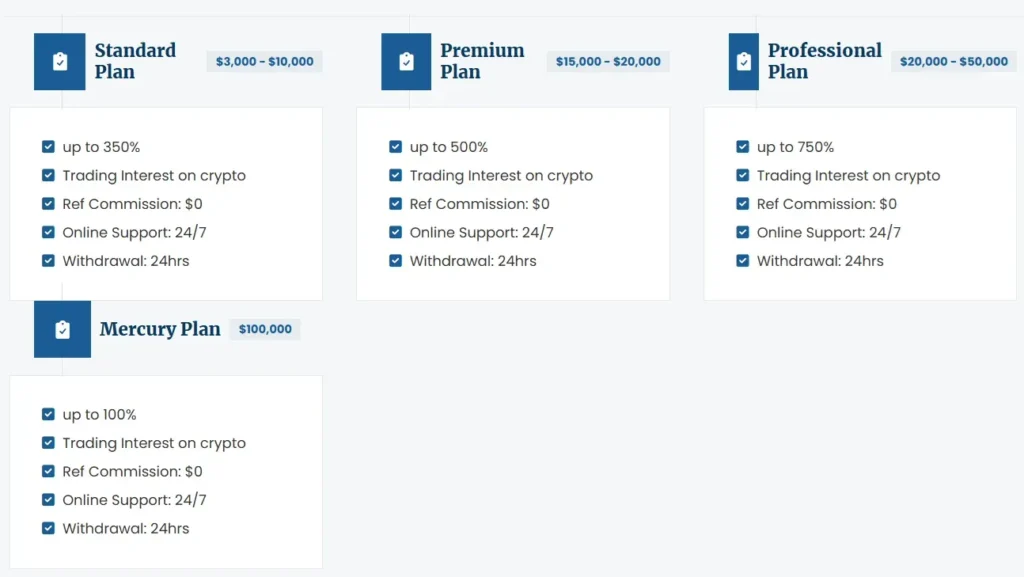Click the Standard Plan feature card
1024x577 pixels.
coord(165,203)
